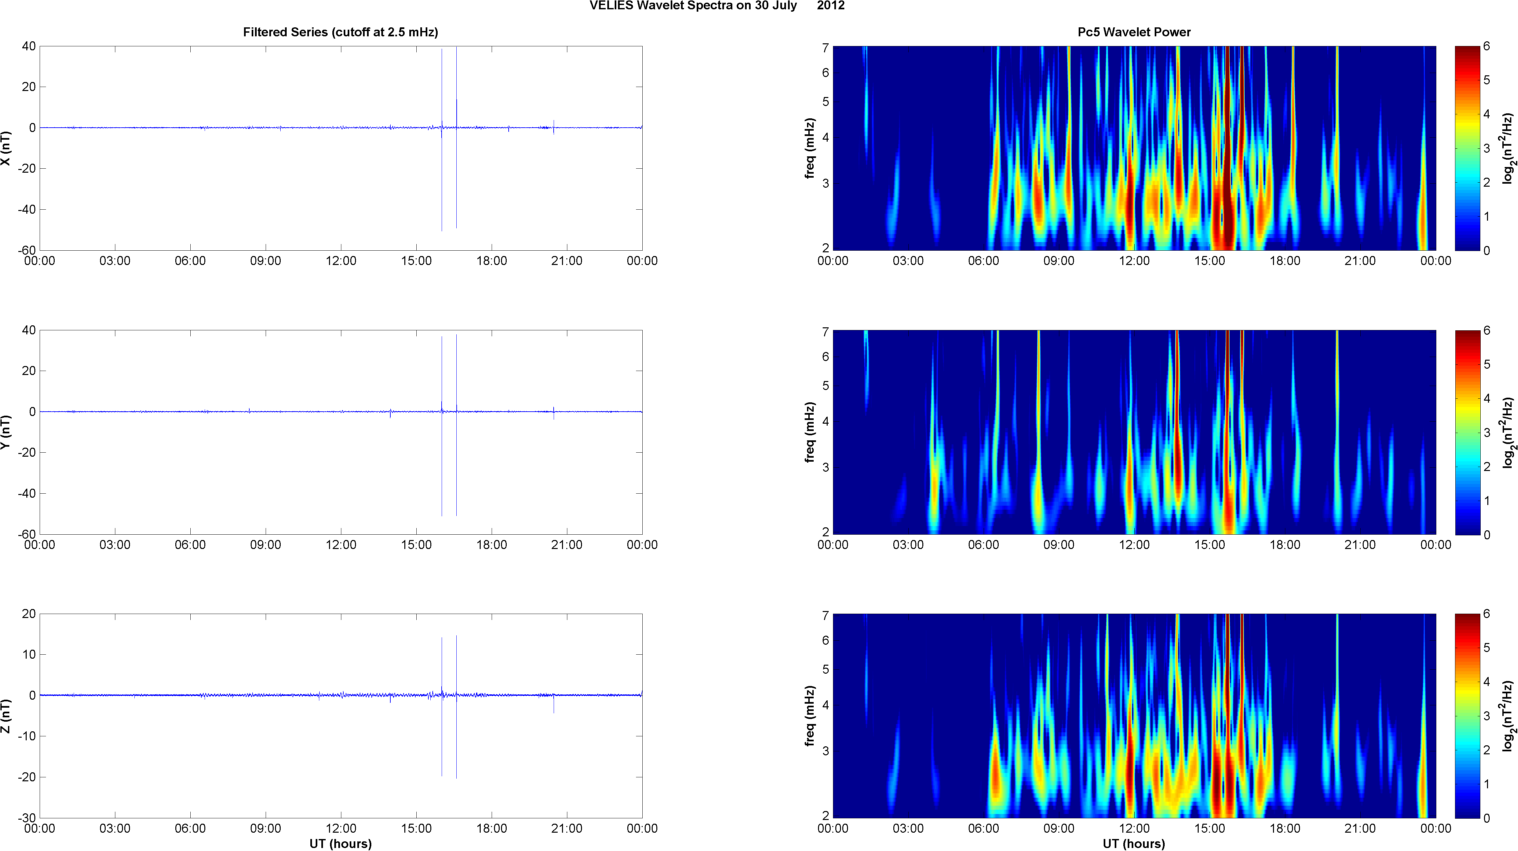Select the bottom Pc5 wavelet spectrogram

[x=1134, y=716]
